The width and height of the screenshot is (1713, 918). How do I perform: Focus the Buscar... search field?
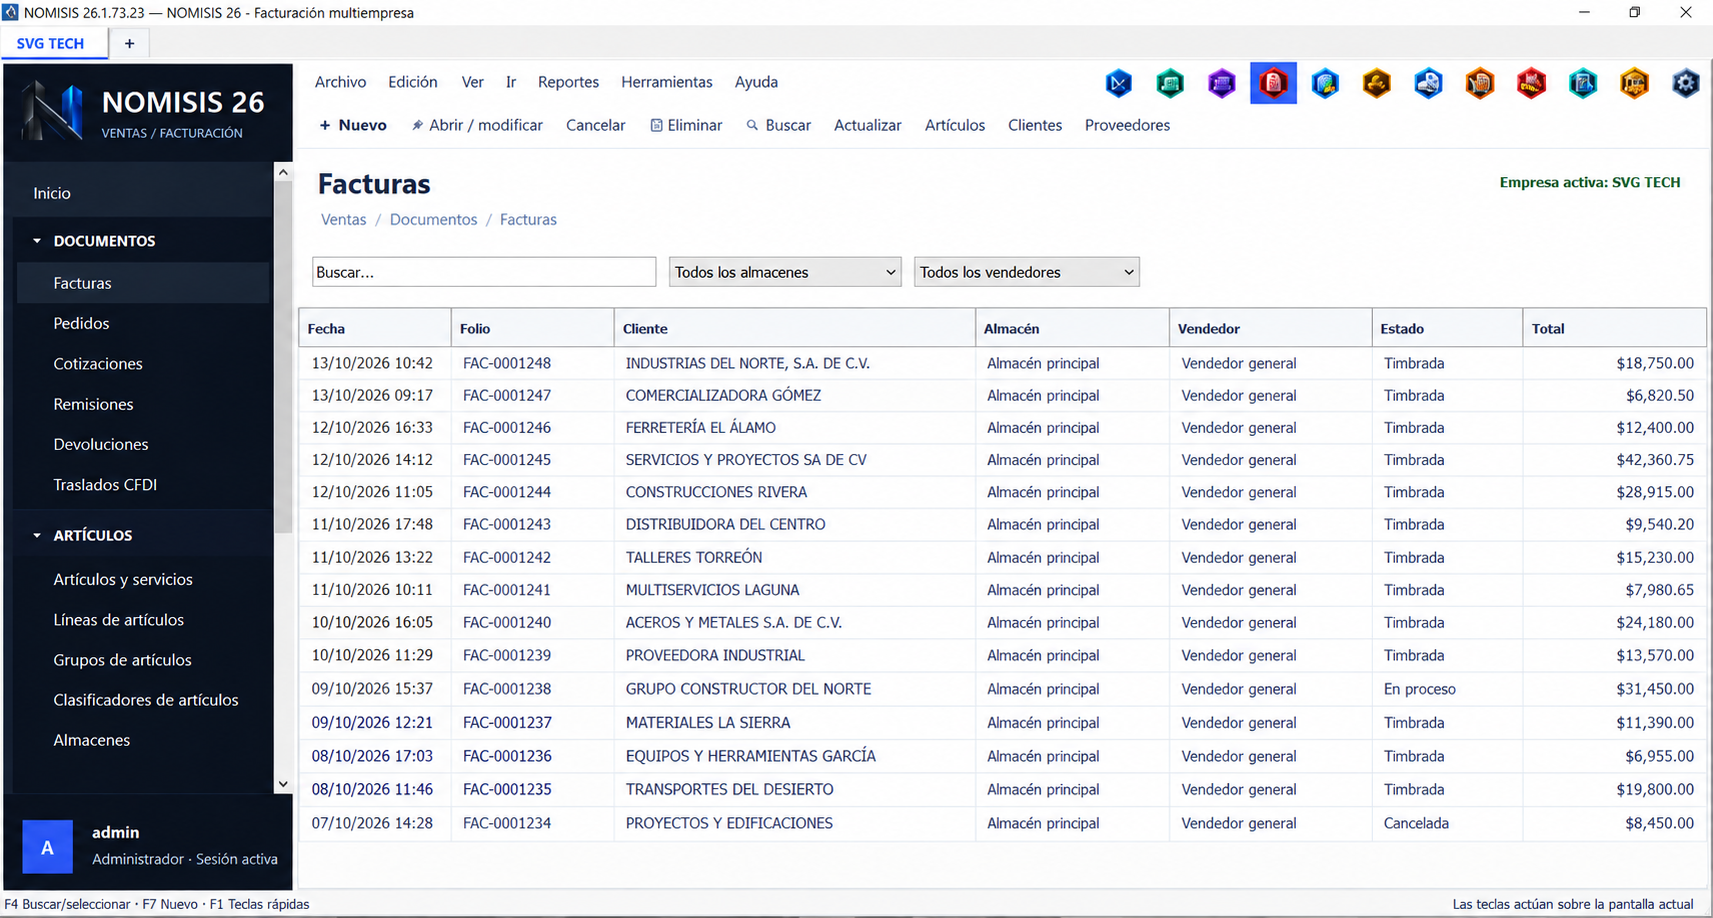[484, 272]
